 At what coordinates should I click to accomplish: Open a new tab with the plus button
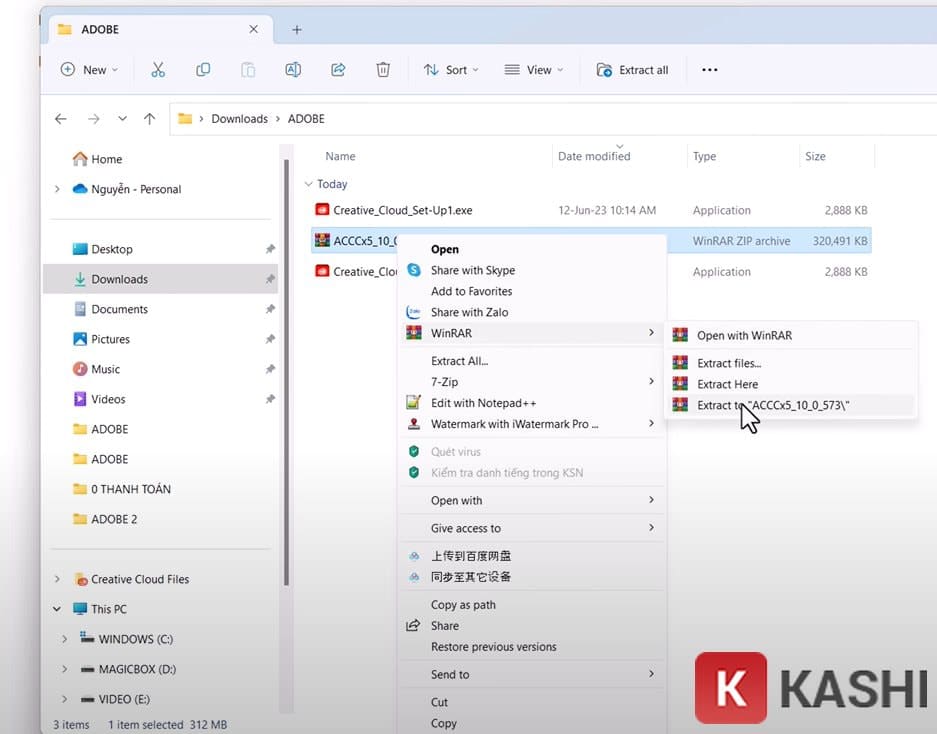296,29
